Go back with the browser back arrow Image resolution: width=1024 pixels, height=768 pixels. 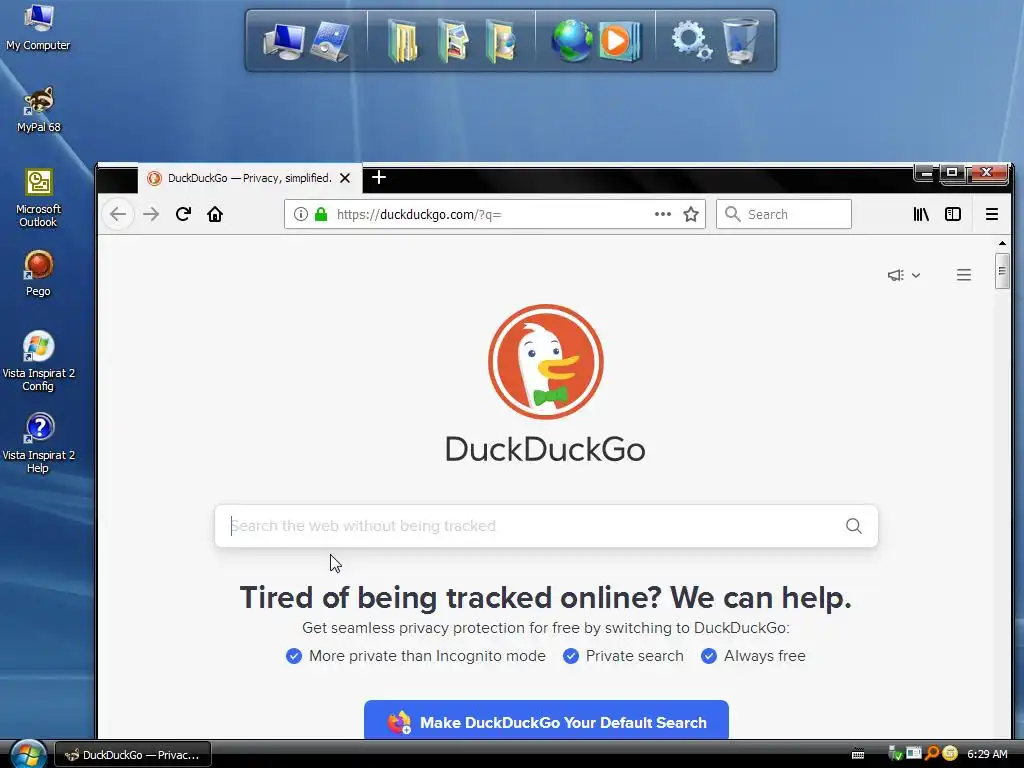pyautogui.click(x=118, y=214)
